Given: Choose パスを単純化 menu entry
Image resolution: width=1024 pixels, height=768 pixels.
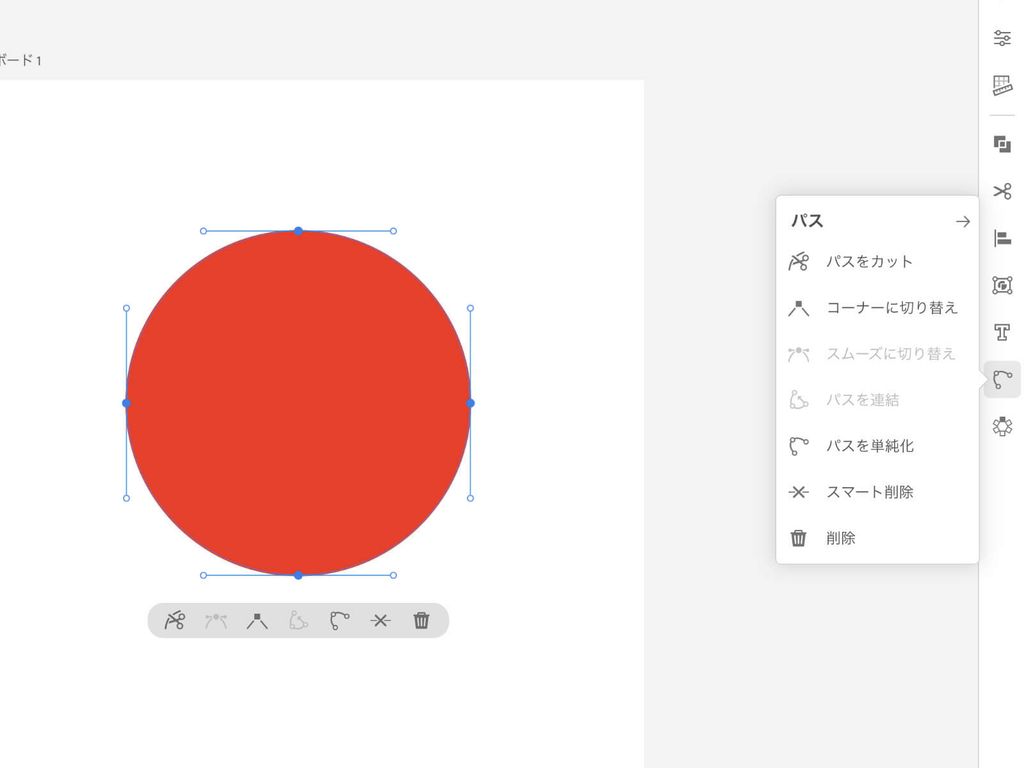Looking at the screenshot, I should click(877, 446).
